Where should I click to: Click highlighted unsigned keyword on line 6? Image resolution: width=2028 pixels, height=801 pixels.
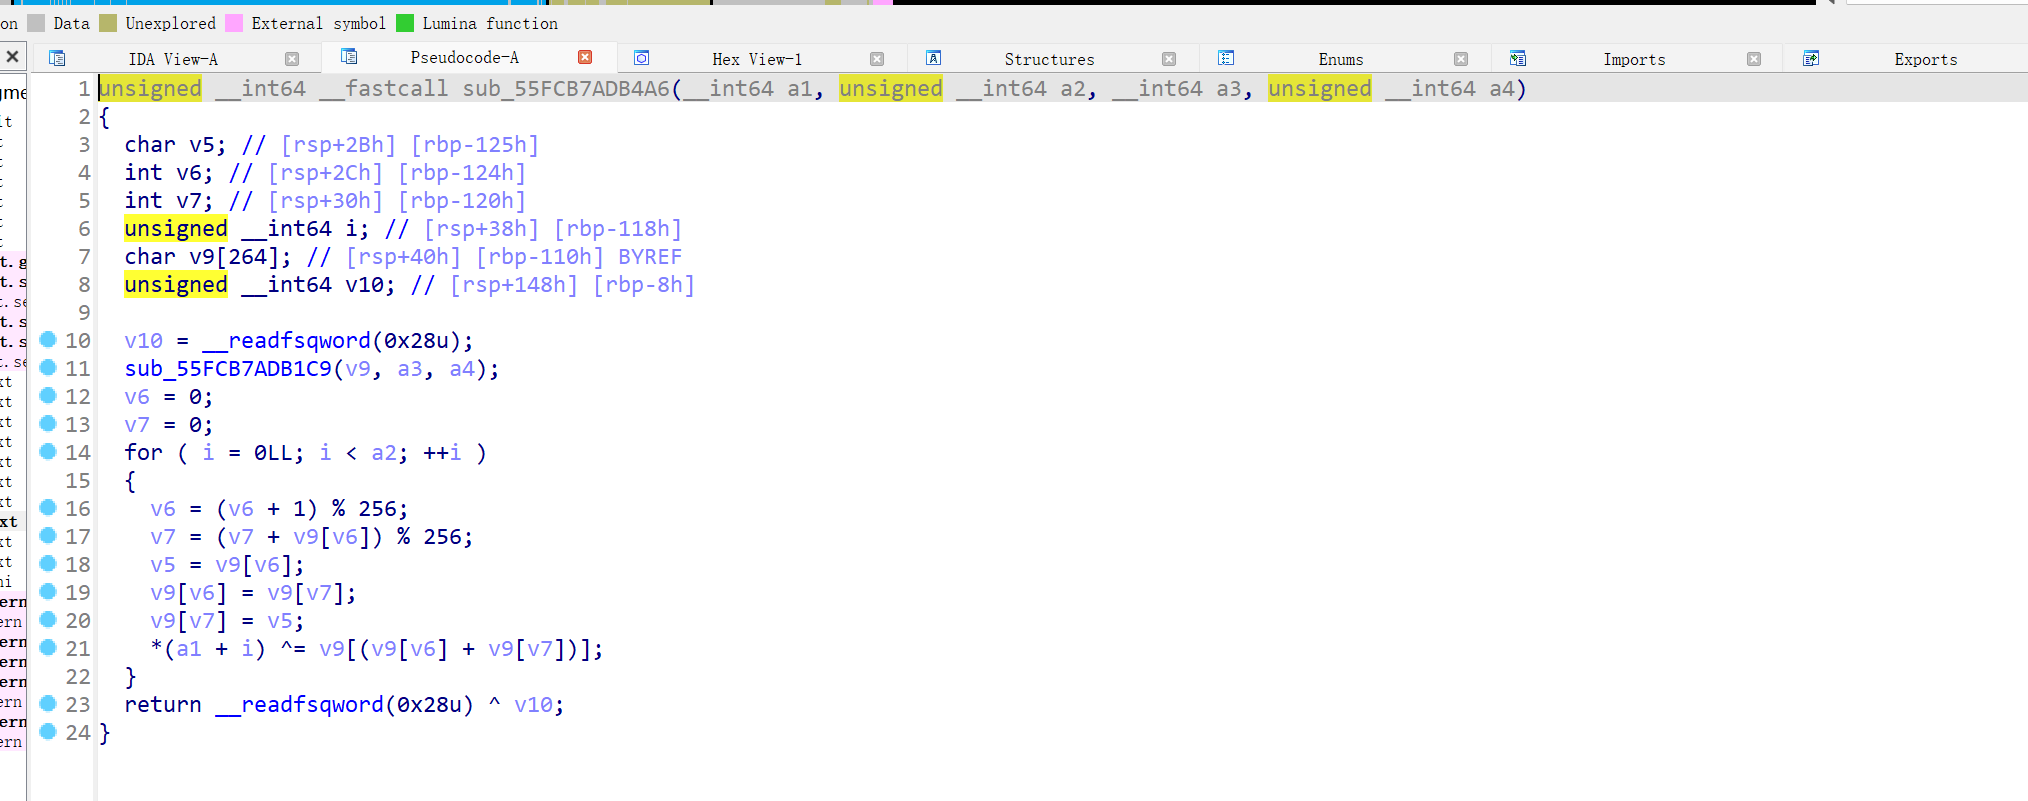tap(176, 229)
